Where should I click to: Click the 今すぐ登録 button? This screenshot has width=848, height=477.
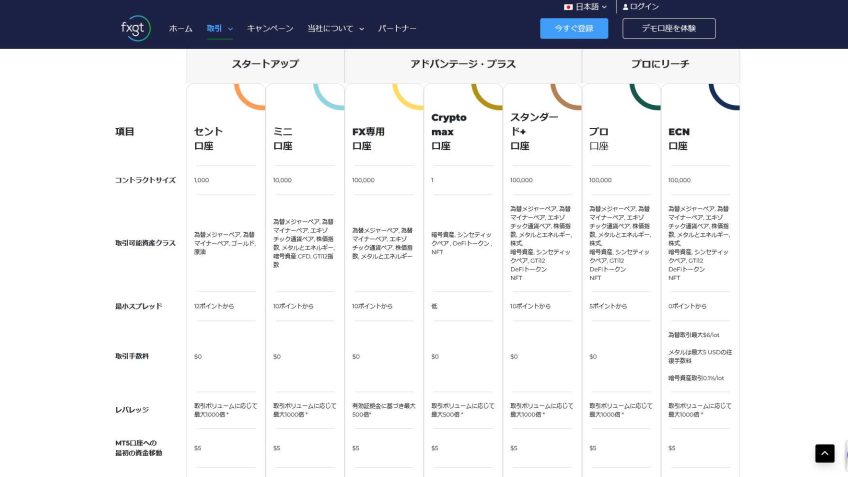tap(574, 28)
